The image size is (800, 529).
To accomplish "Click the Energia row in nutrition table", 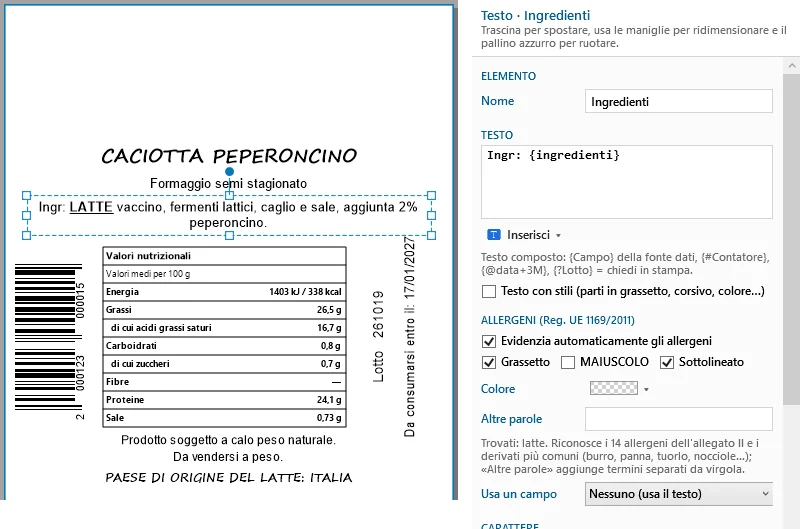I will [224, 292].
